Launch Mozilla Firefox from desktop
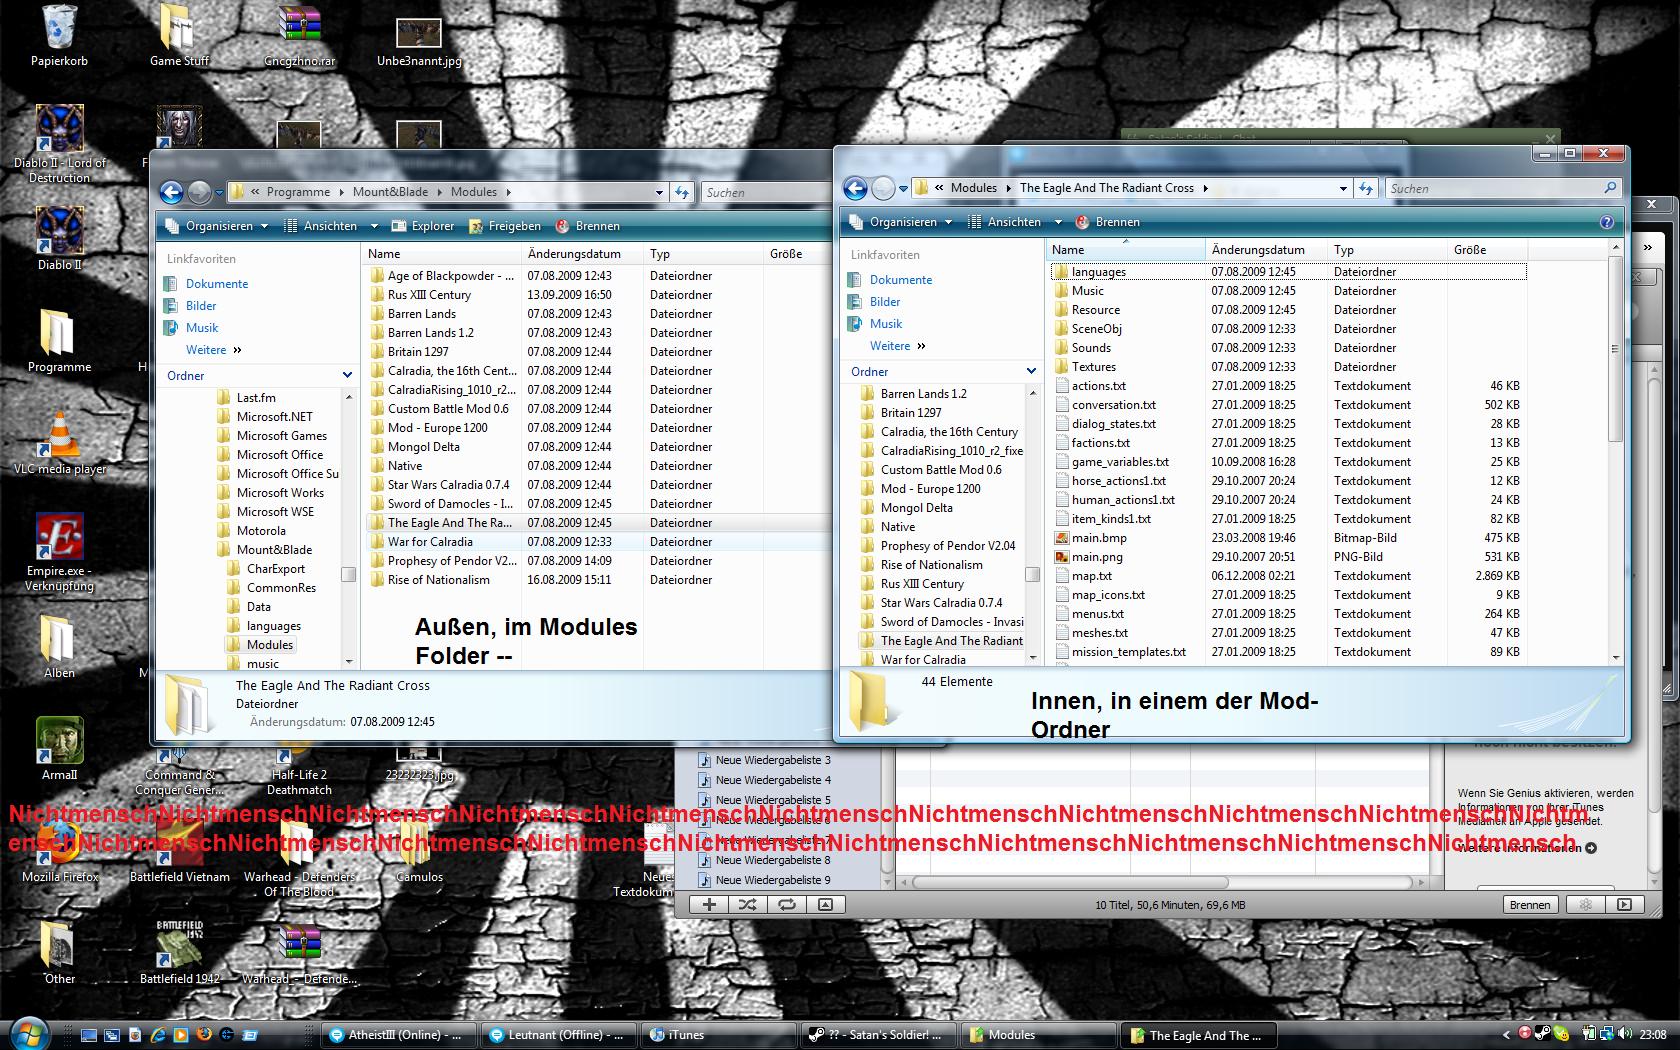This screenshot has height=1050, width=1680. tap(59, 850)
